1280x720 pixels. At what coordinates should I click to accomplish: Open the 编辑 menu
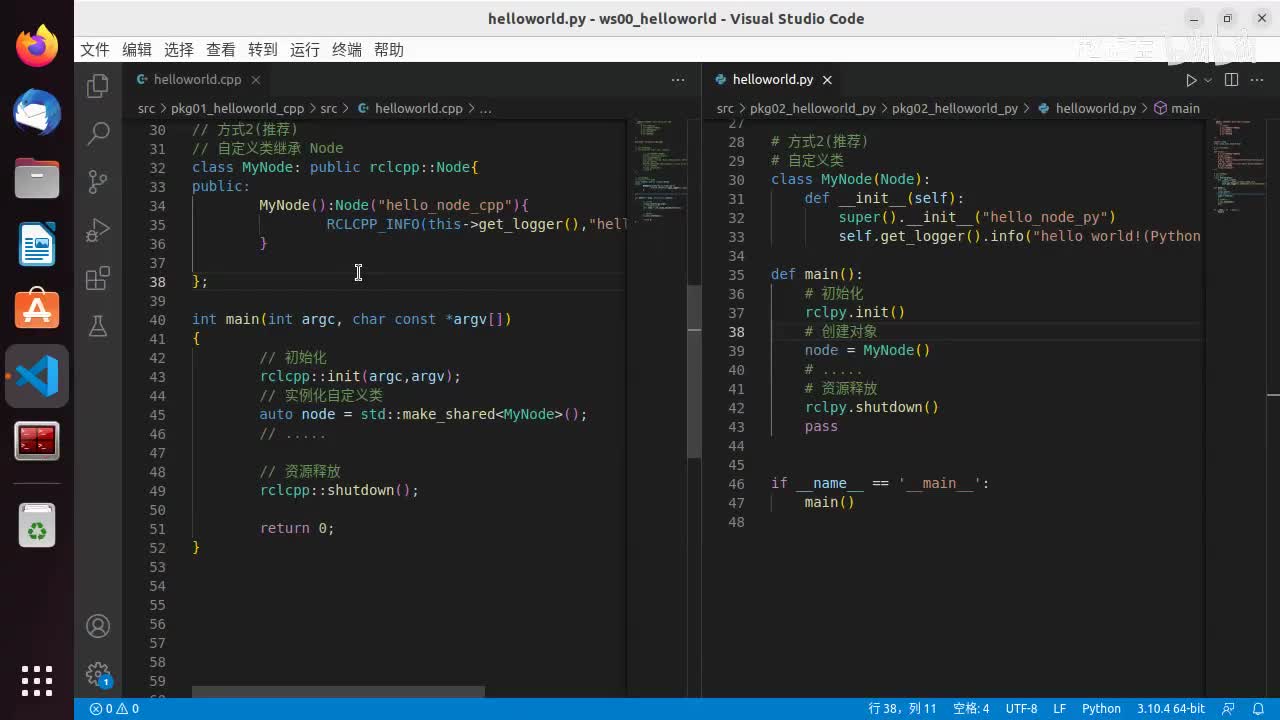coord(137,50)
